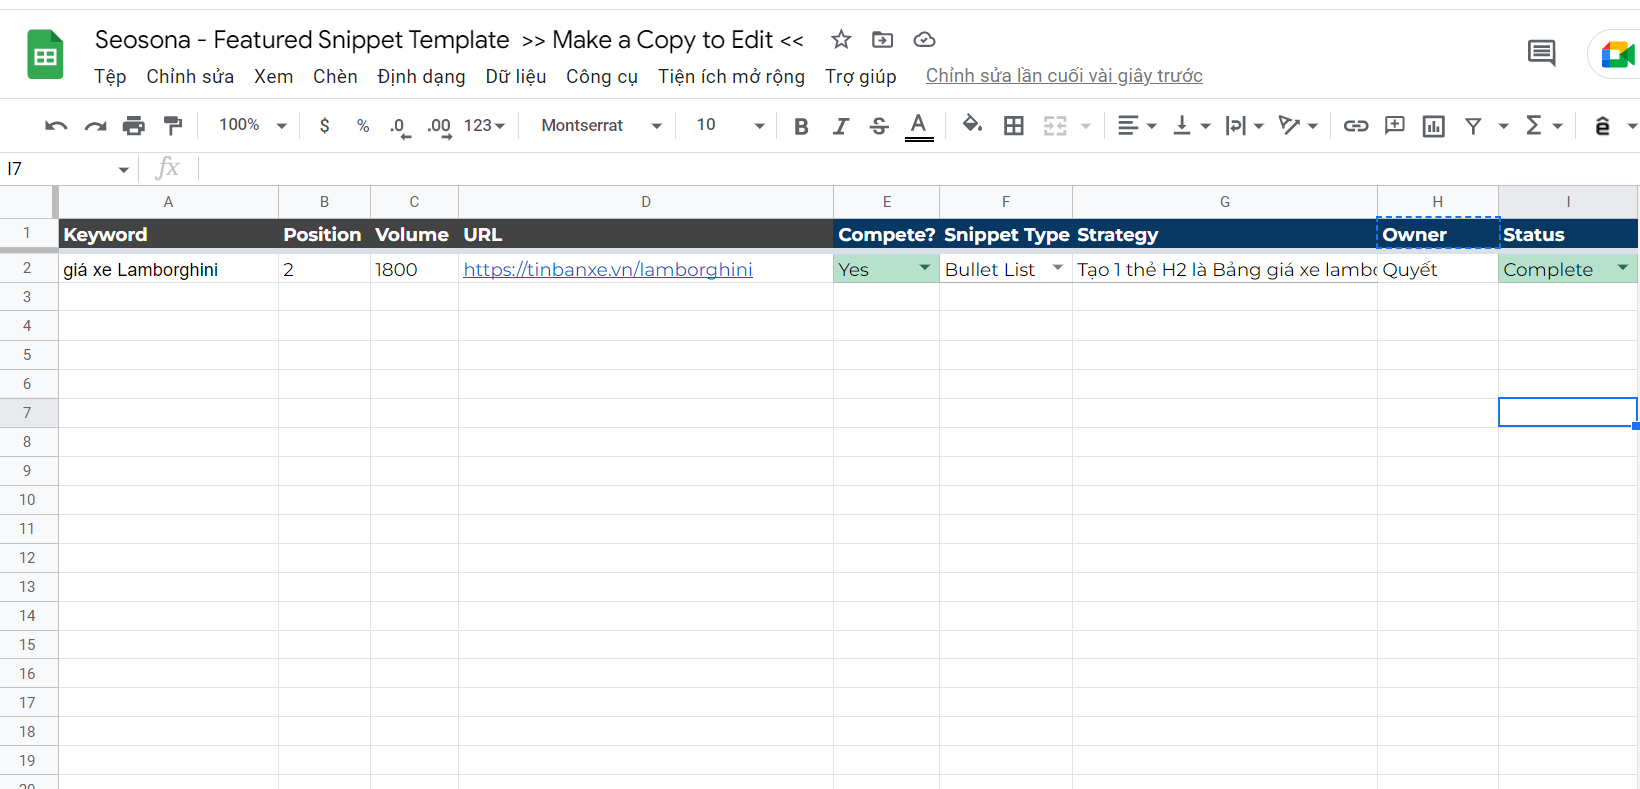1640x789 pixels.
Task: Open the font size 10 dropdown
Action: (x=731, y=125)
